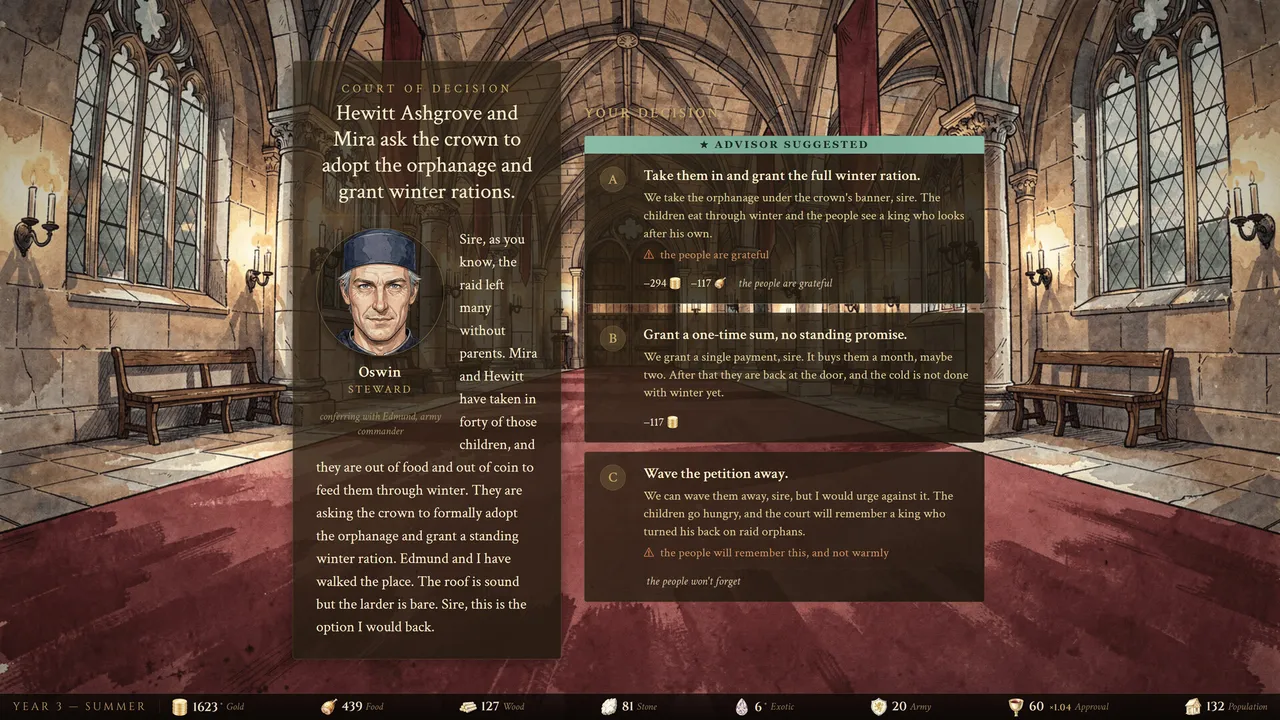This screenshot has width=1280, height=720.
Task: Click the 132 Population value
Action: pyautogui.click(x=1215, y=707)
